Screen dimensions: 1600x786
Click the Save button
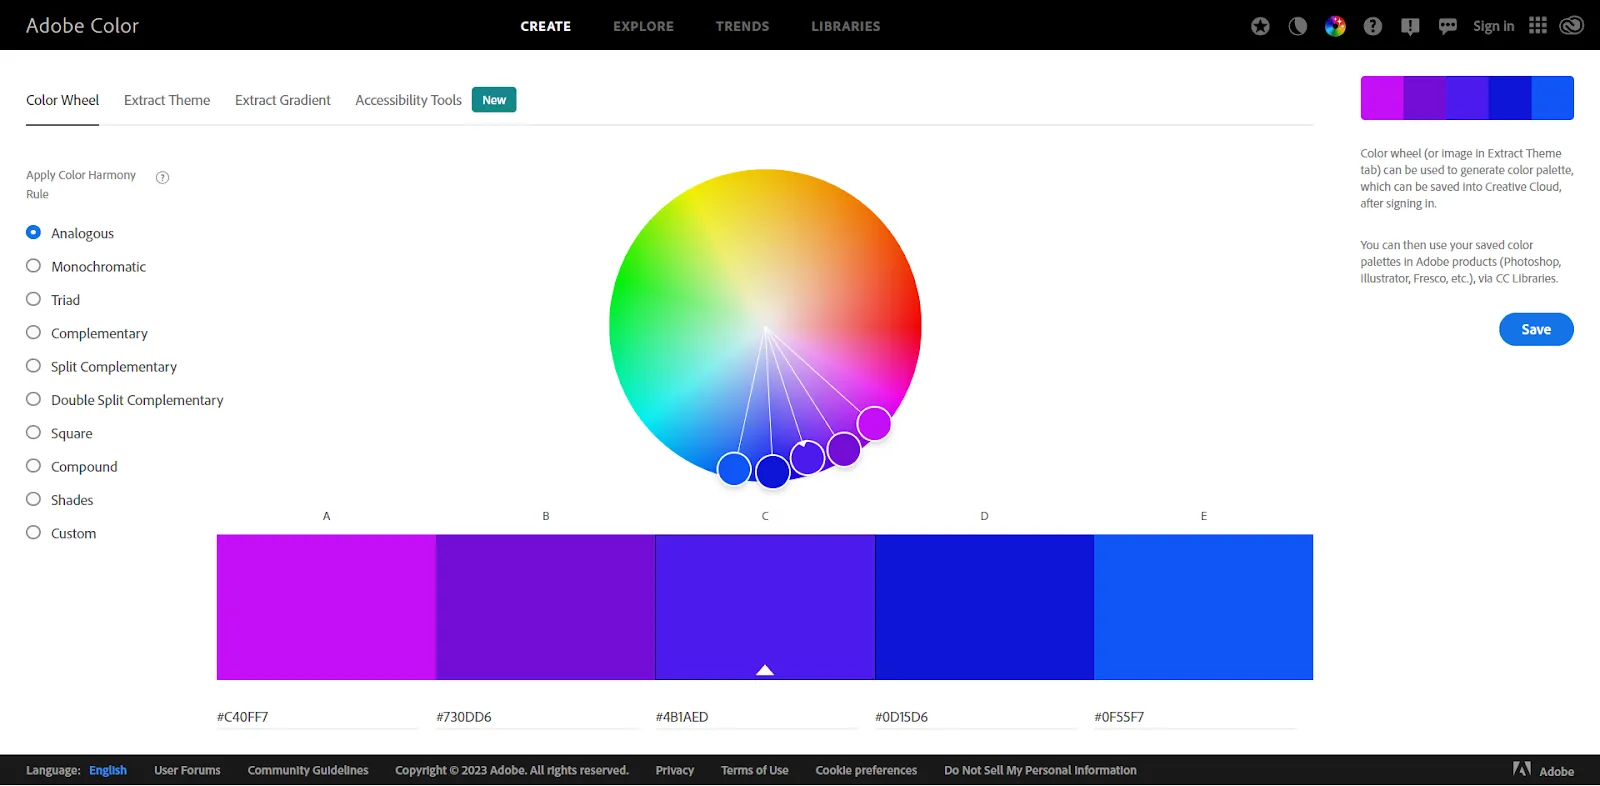pos(1536,329)
